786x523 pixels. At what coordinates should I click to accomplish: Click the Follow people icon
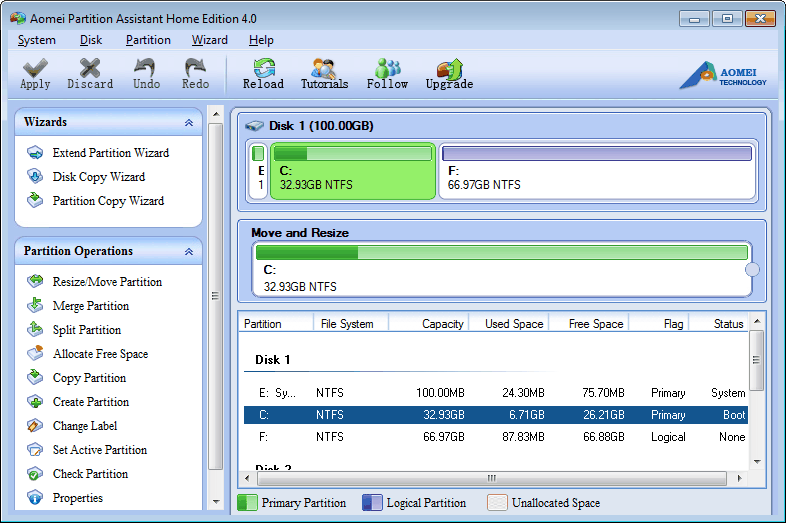point(387,67)
